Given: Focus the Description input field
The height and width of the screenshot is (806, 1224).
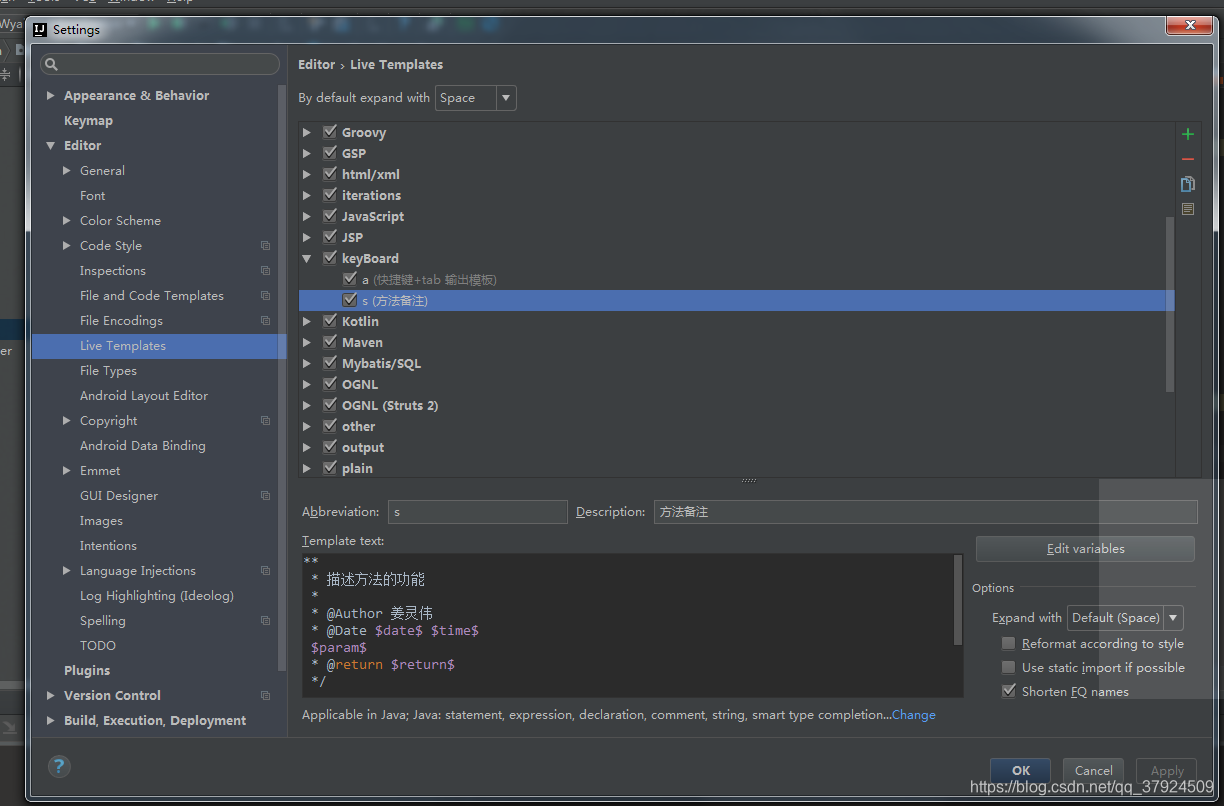Looking at the screenshot, I should [925, 512].
